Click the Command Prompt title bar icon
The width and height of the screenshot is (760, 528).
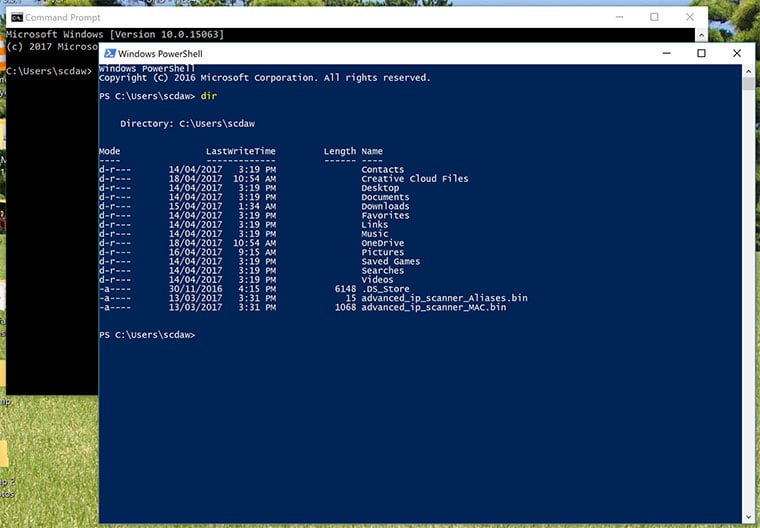(x=17, y=17)
